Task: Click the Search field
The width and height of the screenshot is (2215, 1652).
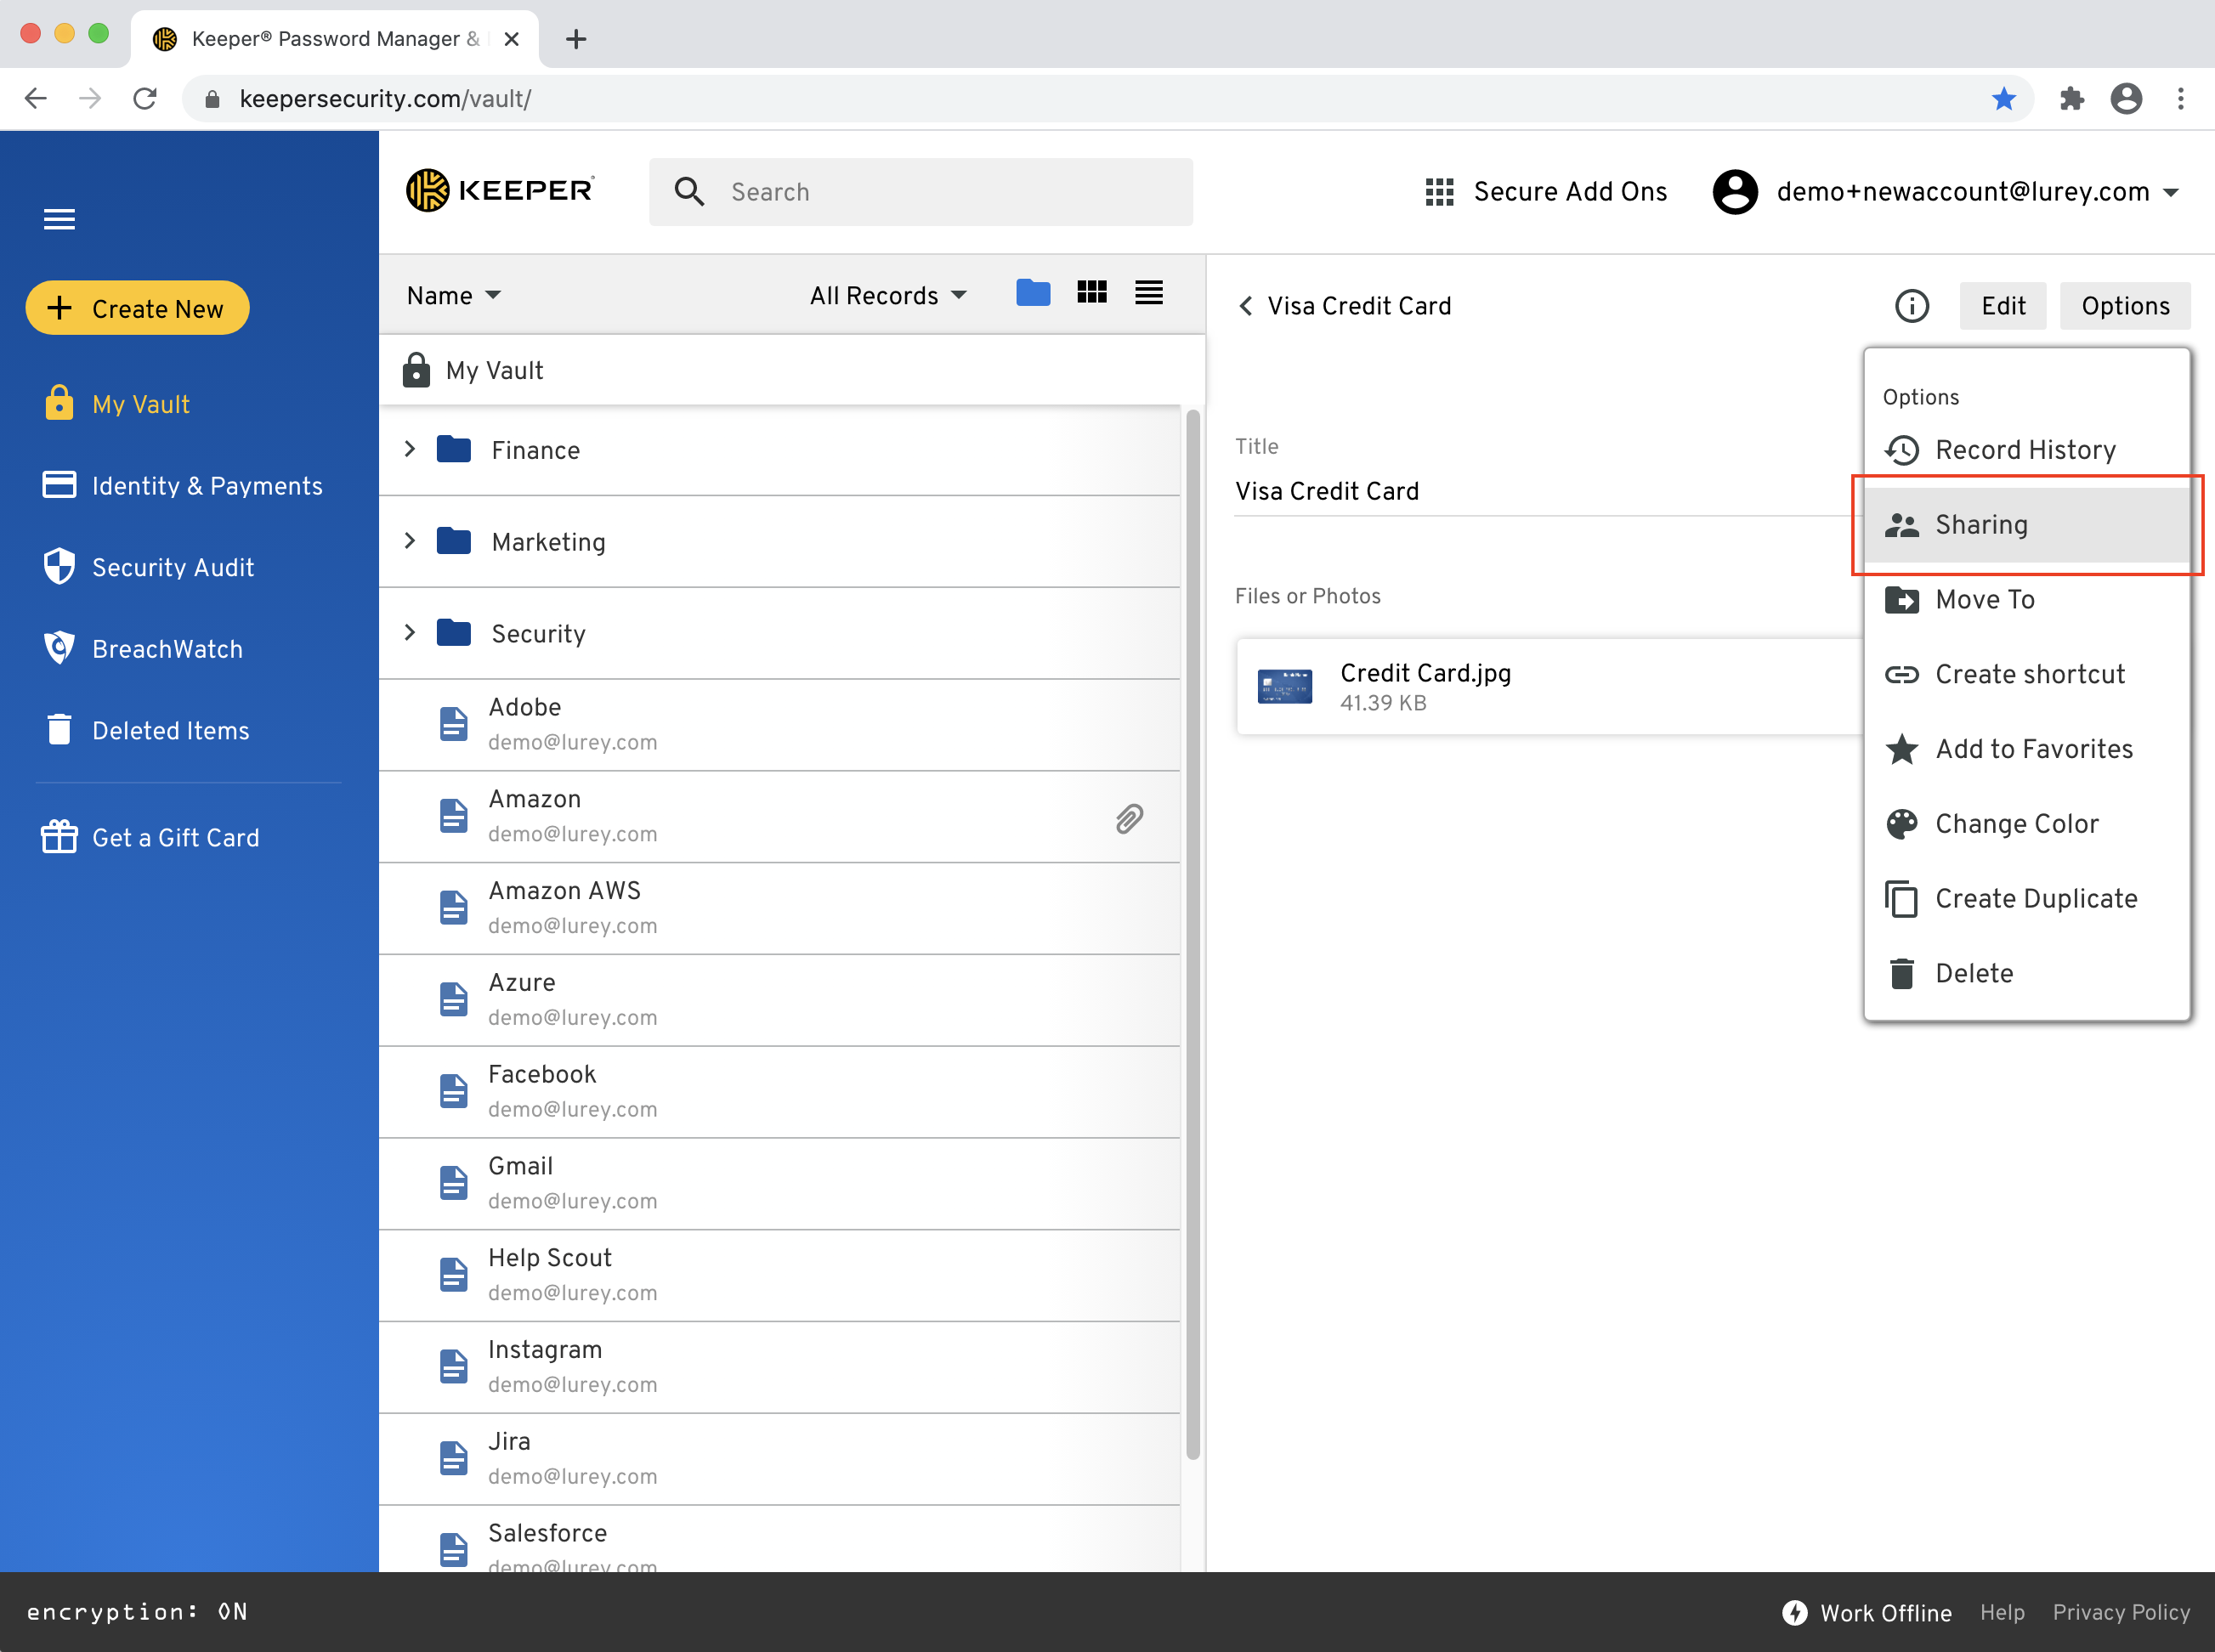Action: pyautogui.click(x=920, y=192)
